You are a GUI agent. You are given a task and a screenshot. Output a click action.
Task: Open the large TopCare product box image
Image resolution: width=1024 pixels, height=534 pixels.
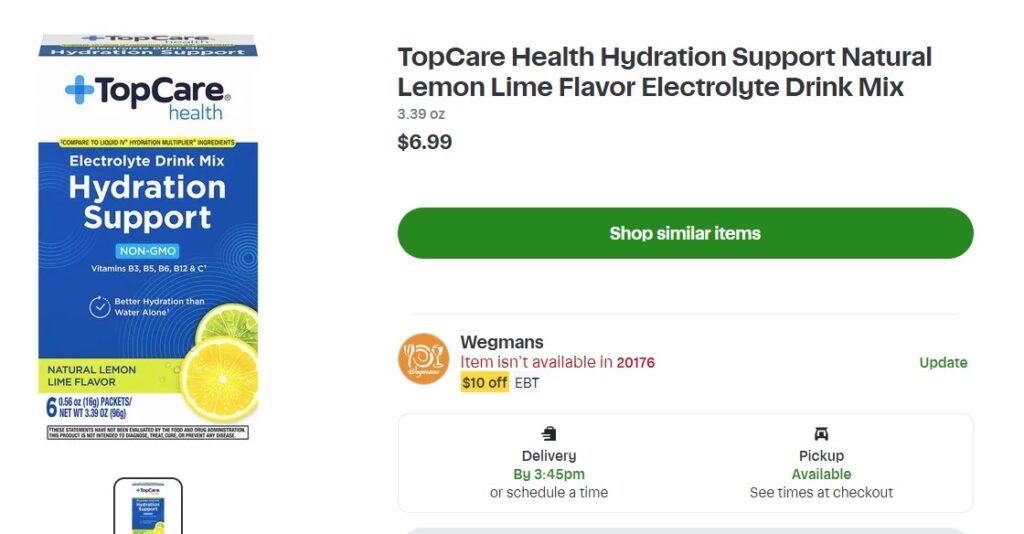click(x=148, y=238)
